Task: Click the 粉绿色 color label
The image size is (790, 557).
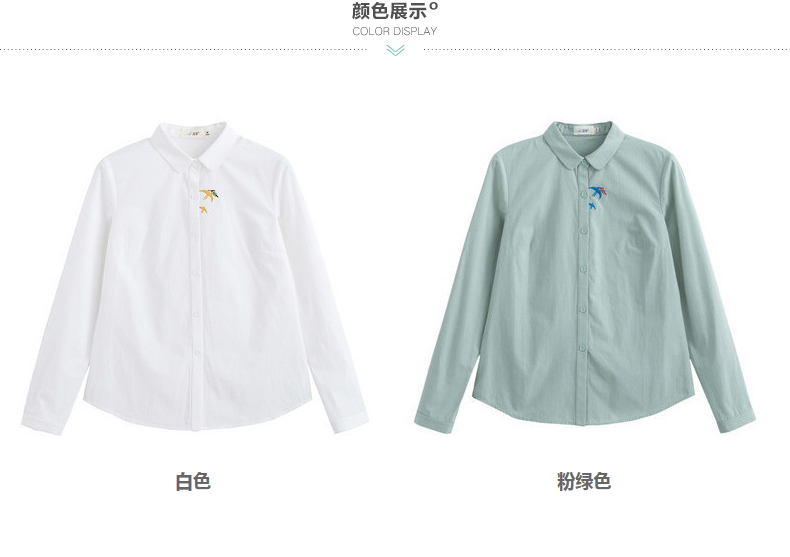Action: click(583, 481)
